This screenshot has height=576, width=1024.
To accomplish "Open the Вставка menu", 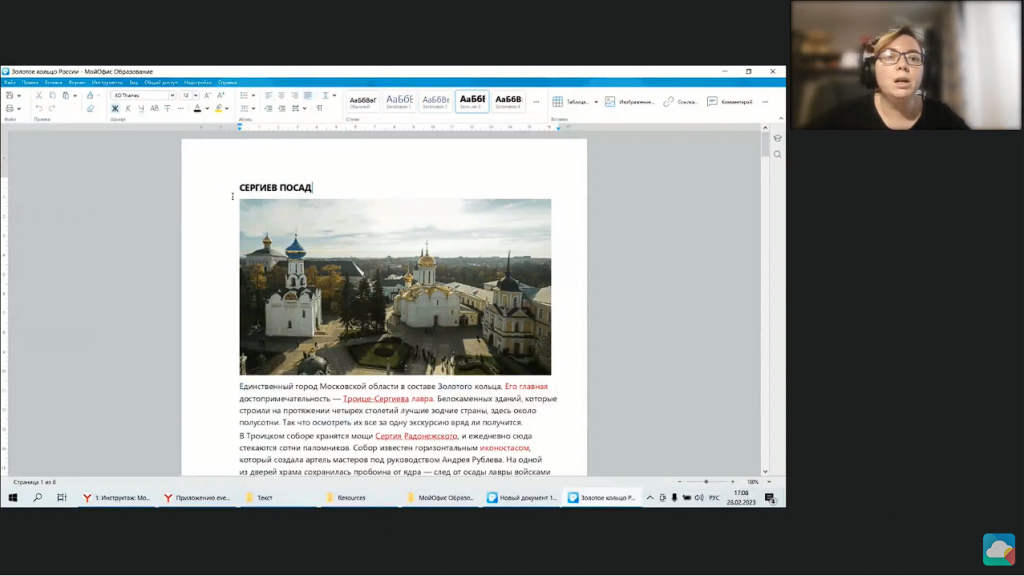I will 54,83.
